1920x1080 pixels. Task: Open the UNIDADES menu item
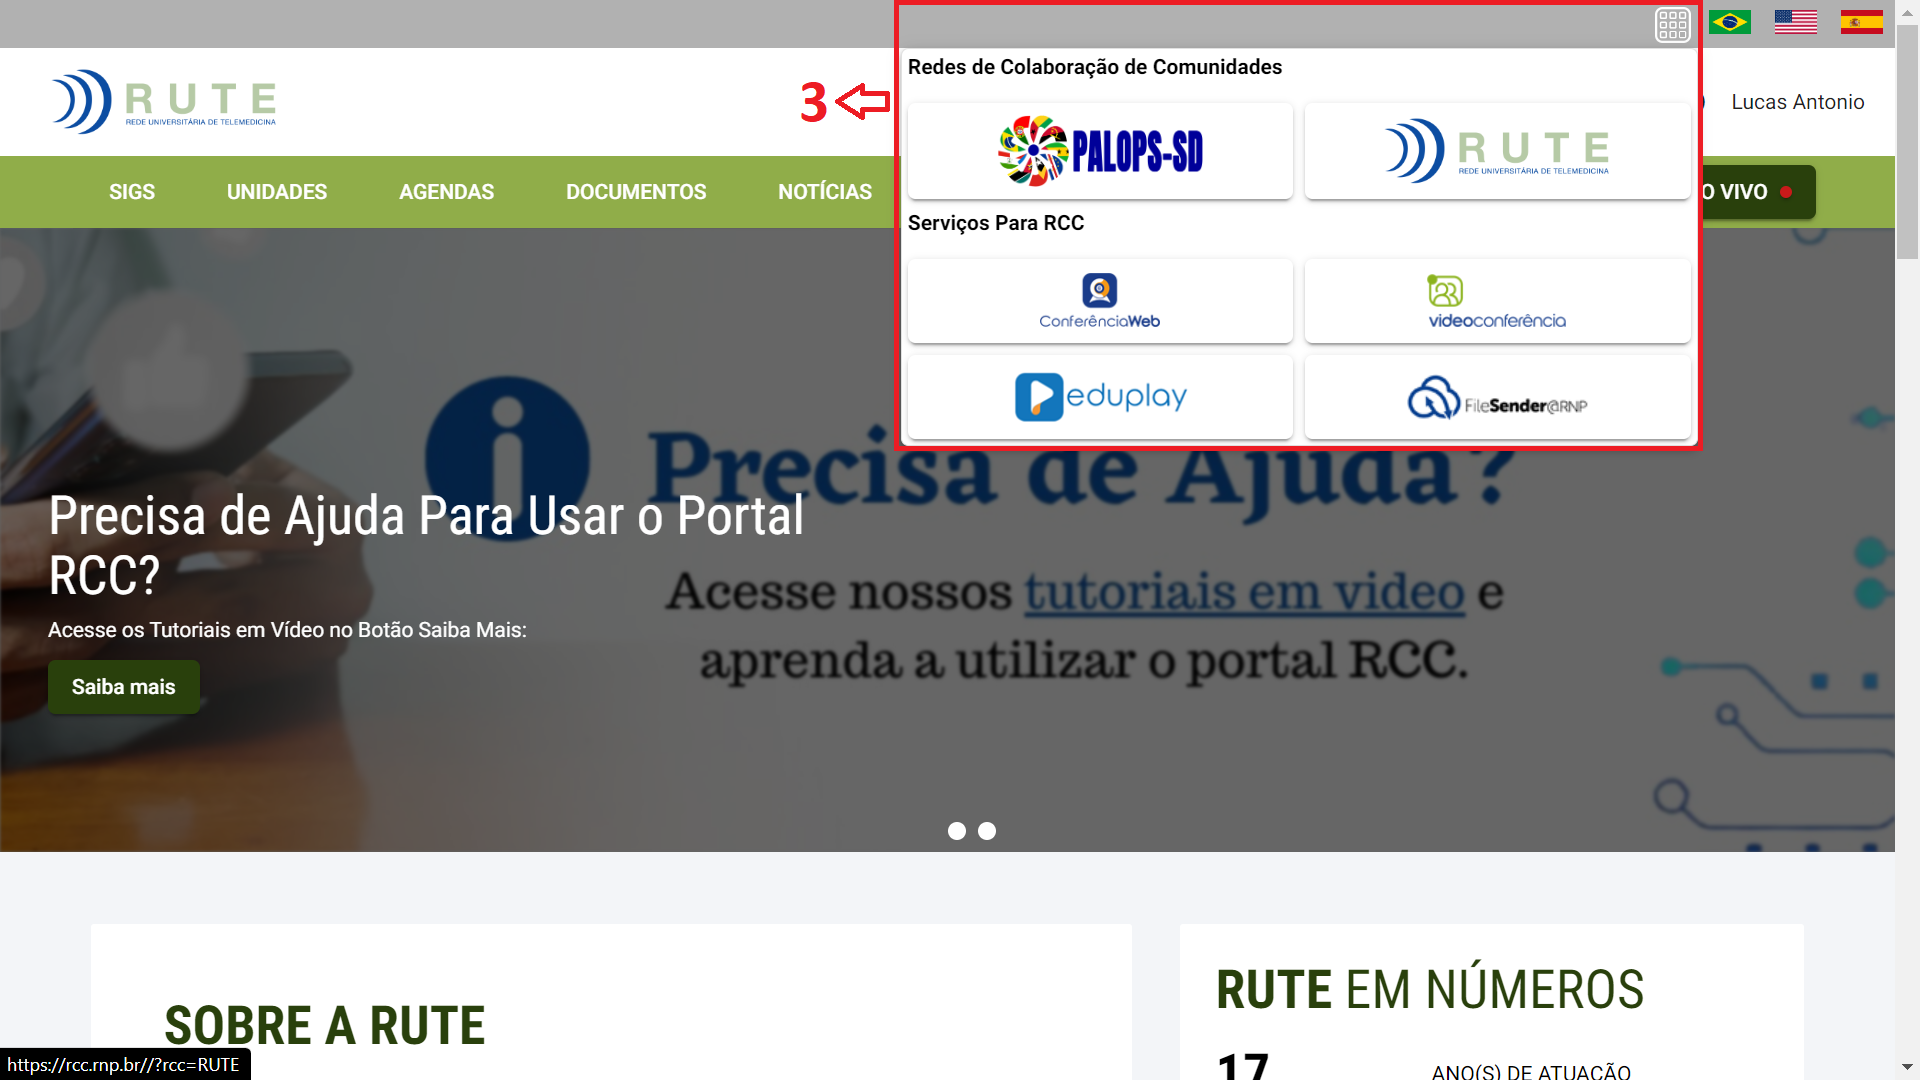click(x=277, y=192)
